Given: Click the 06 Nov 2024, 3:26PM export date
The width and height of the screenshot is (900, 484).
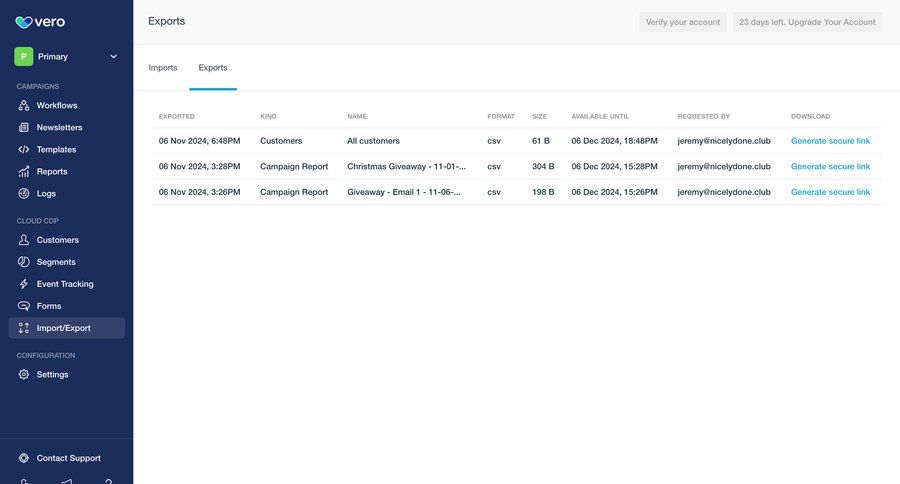Looking at the screenshot, I should (200, 192).
